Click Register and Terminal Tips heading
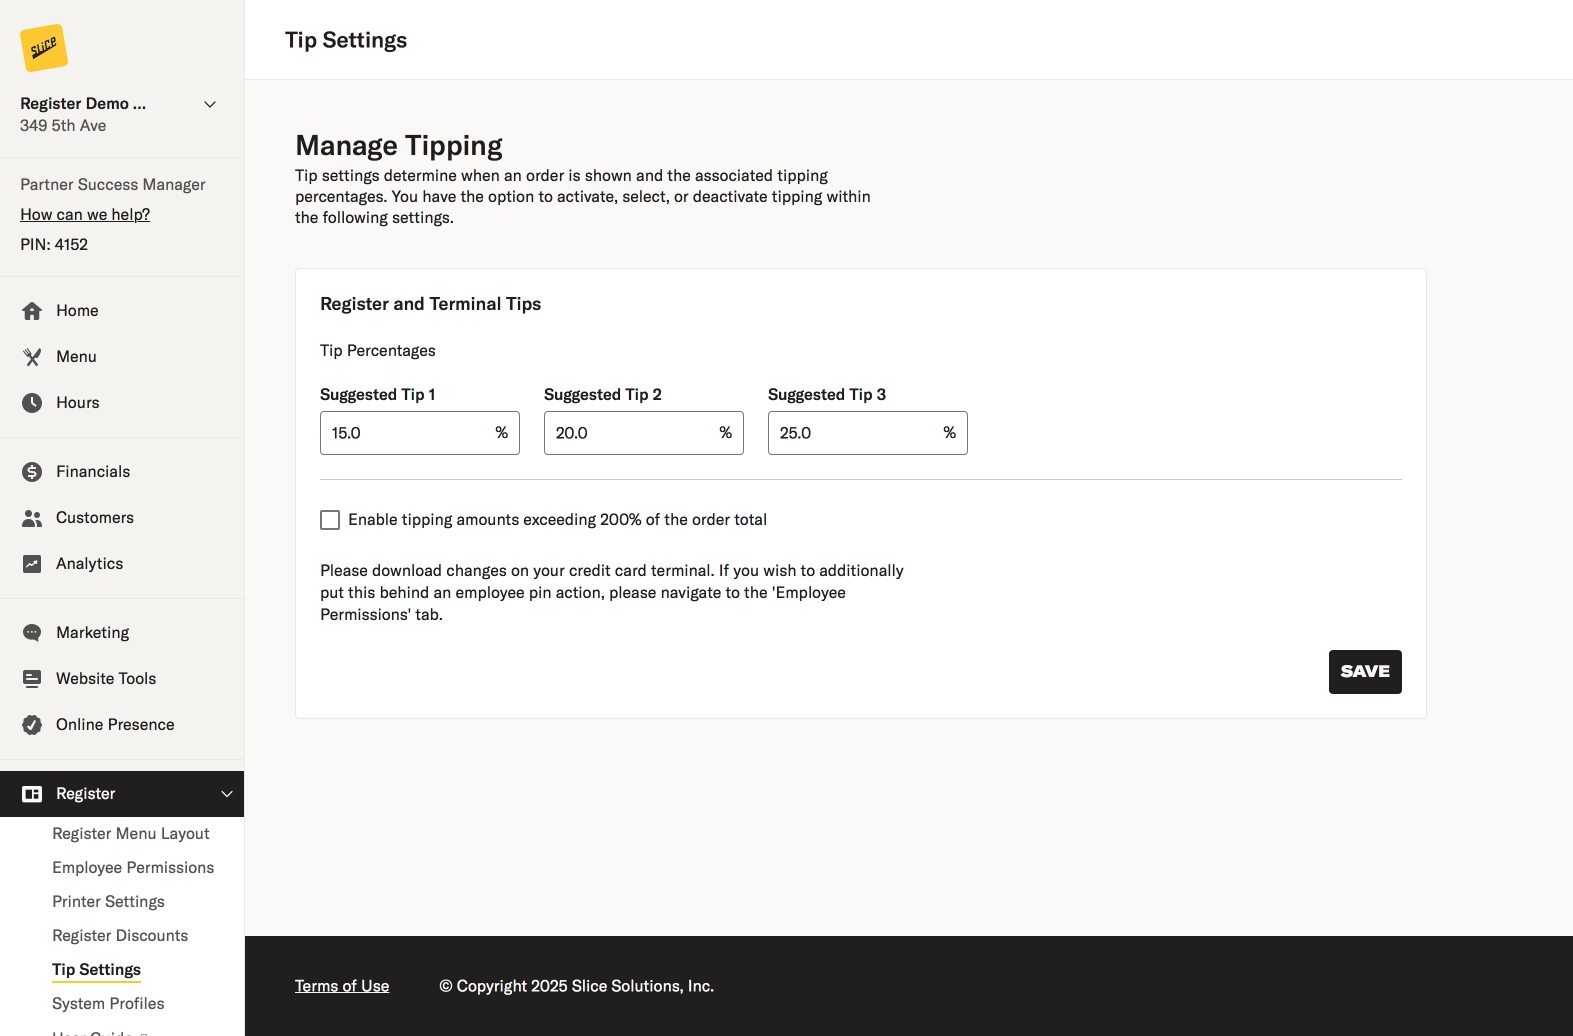Image resolution: width=1573 pixels, height=1036 pixels. click(x=430, y=304)
